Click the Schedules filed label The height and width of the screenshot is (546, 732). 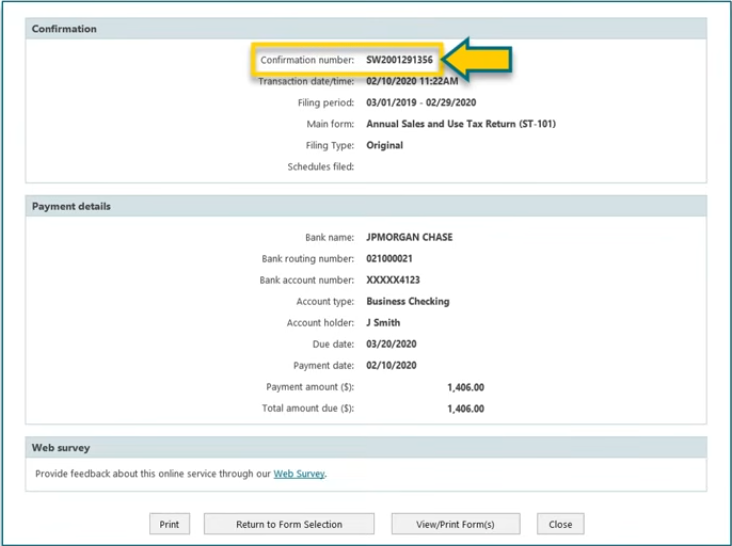point(321,167)
